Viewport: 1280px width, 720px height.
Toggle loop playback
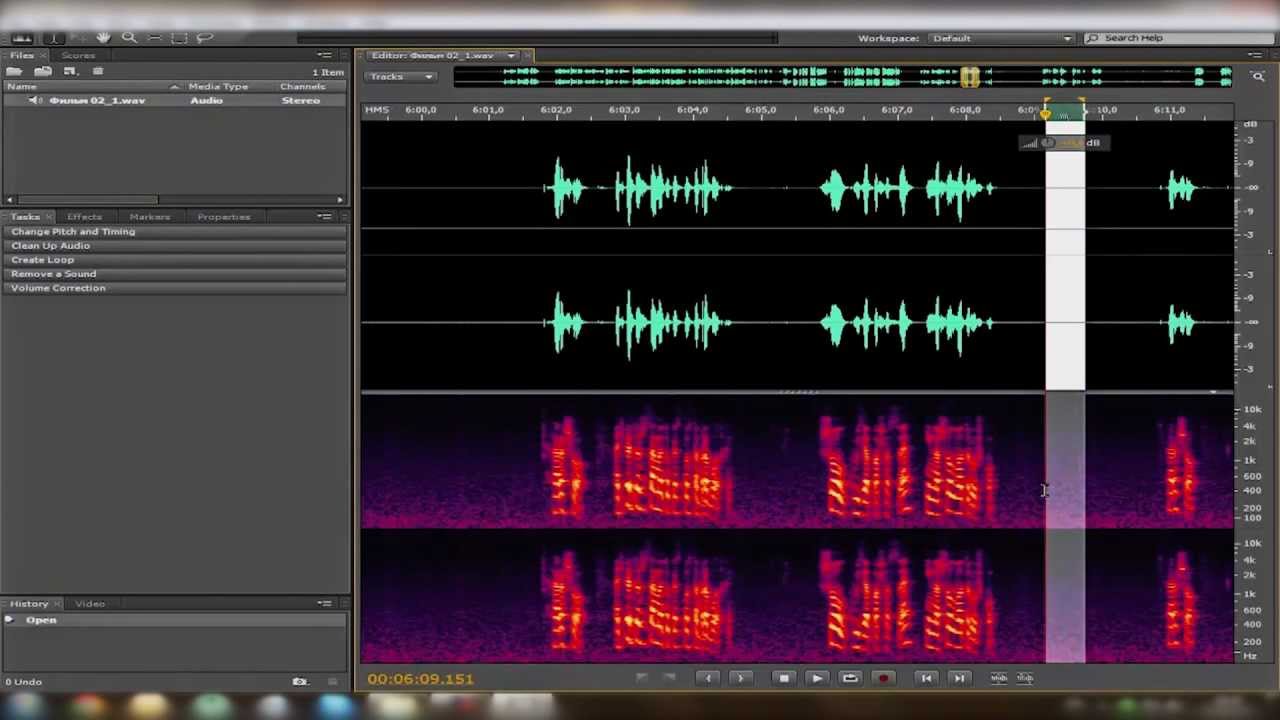850,678
